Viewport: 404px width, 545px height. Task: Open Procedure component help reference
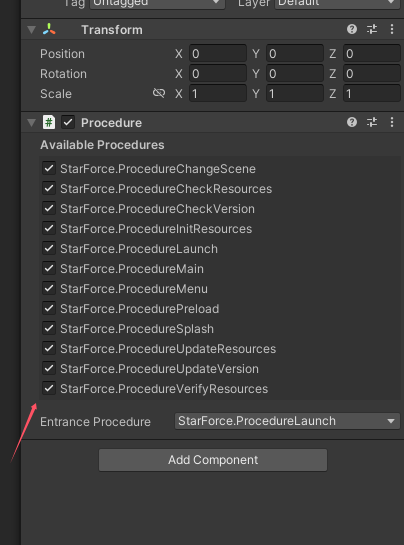352,122
